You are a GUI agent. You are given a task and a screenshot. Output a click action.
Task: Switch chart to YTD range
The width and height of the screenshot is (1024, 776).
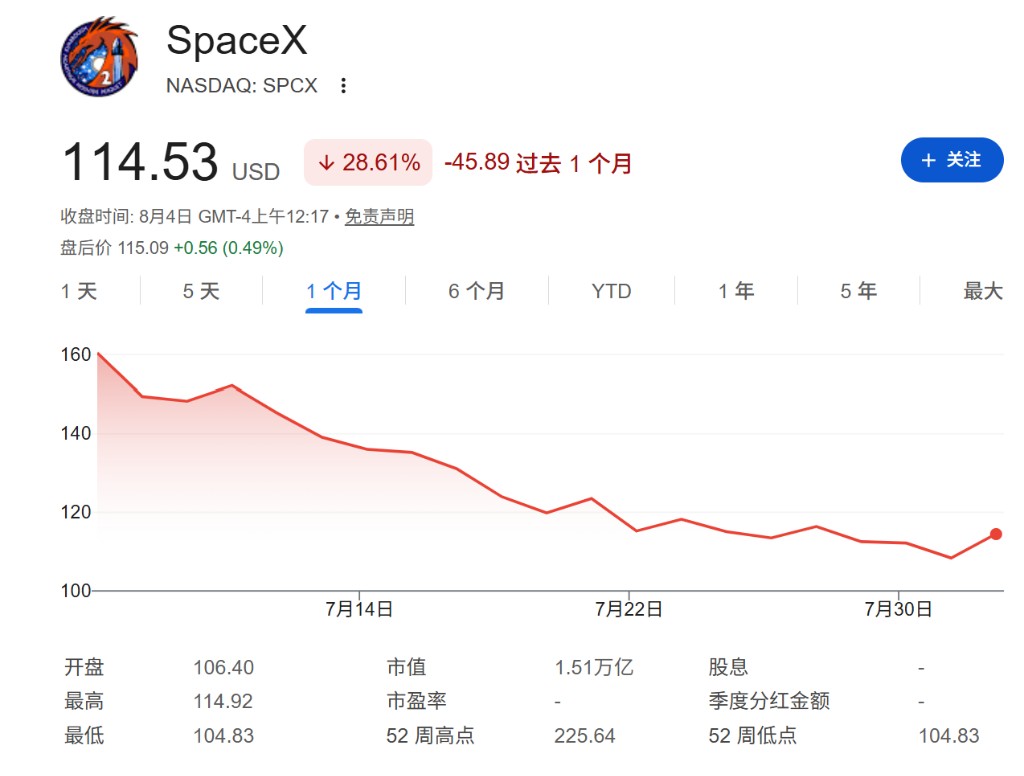[611, 291]
